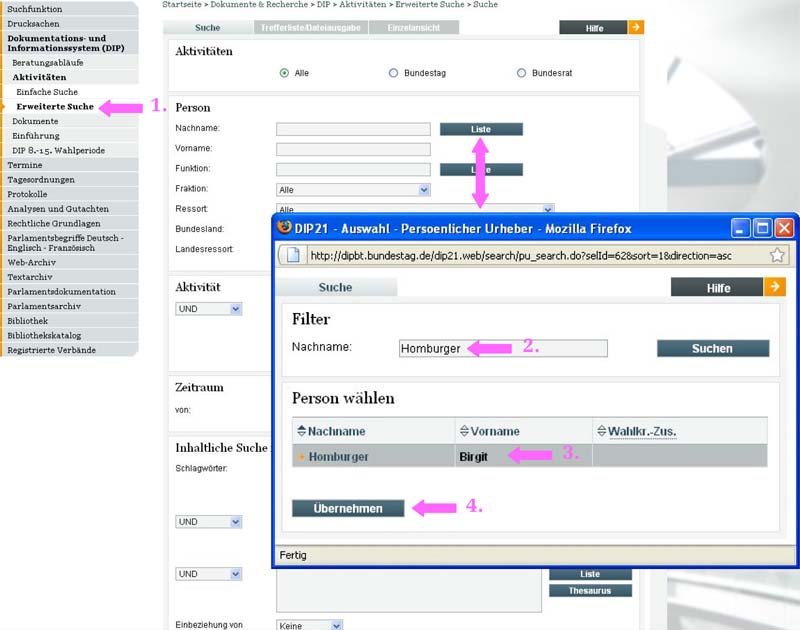The height and width of the screenshot is (630, 800).
Task: Click the Suchen button in the Filter section
Action: pos(712,348)
